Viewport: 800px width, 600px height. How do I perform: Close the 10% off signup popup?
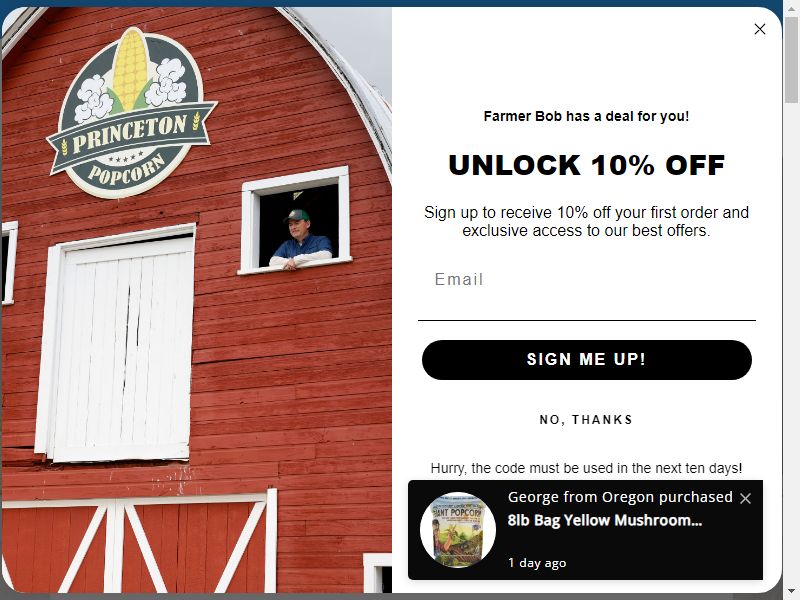click(759, 29)
